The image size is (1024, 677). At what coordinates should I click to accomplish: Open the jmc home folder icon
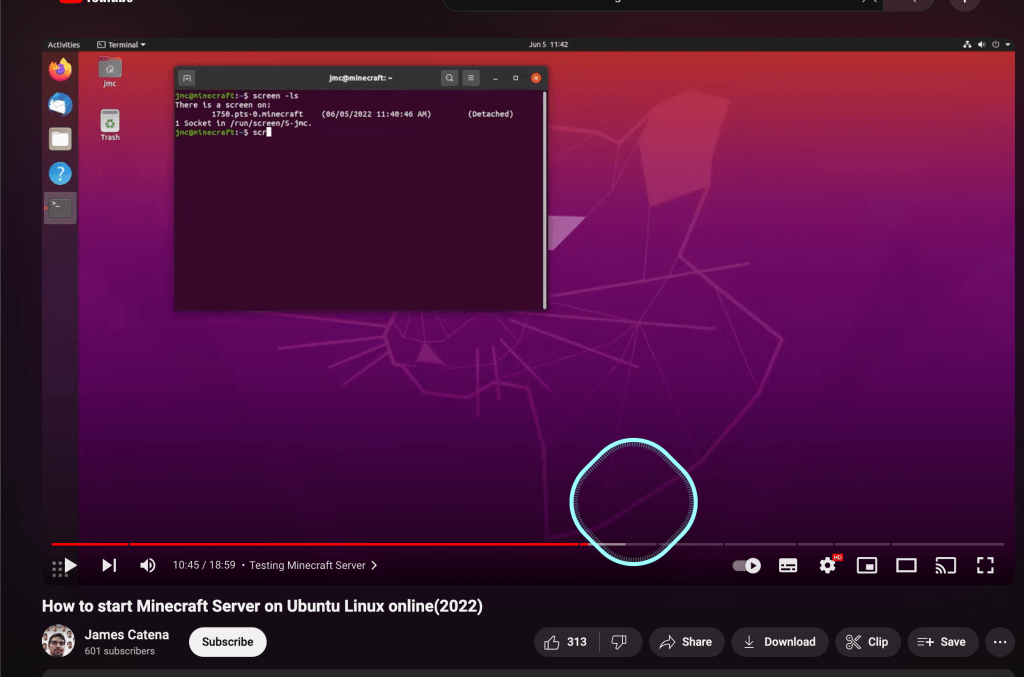coord(110,72)
